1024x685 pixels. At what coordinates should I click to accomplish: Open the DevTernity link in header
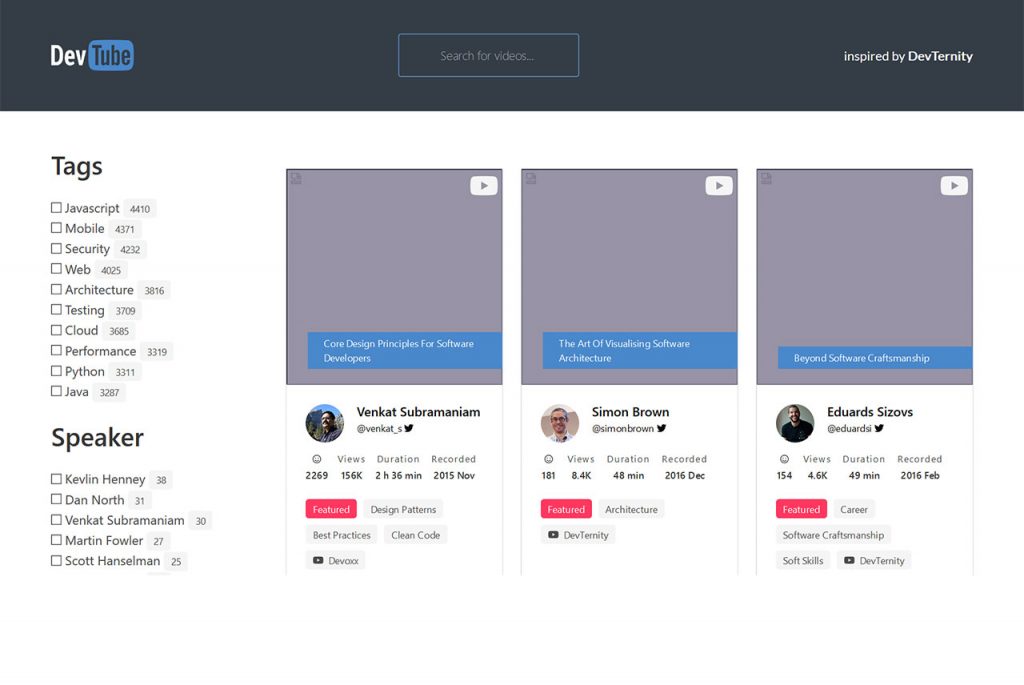pyautogui.click(x=940, y=56)
